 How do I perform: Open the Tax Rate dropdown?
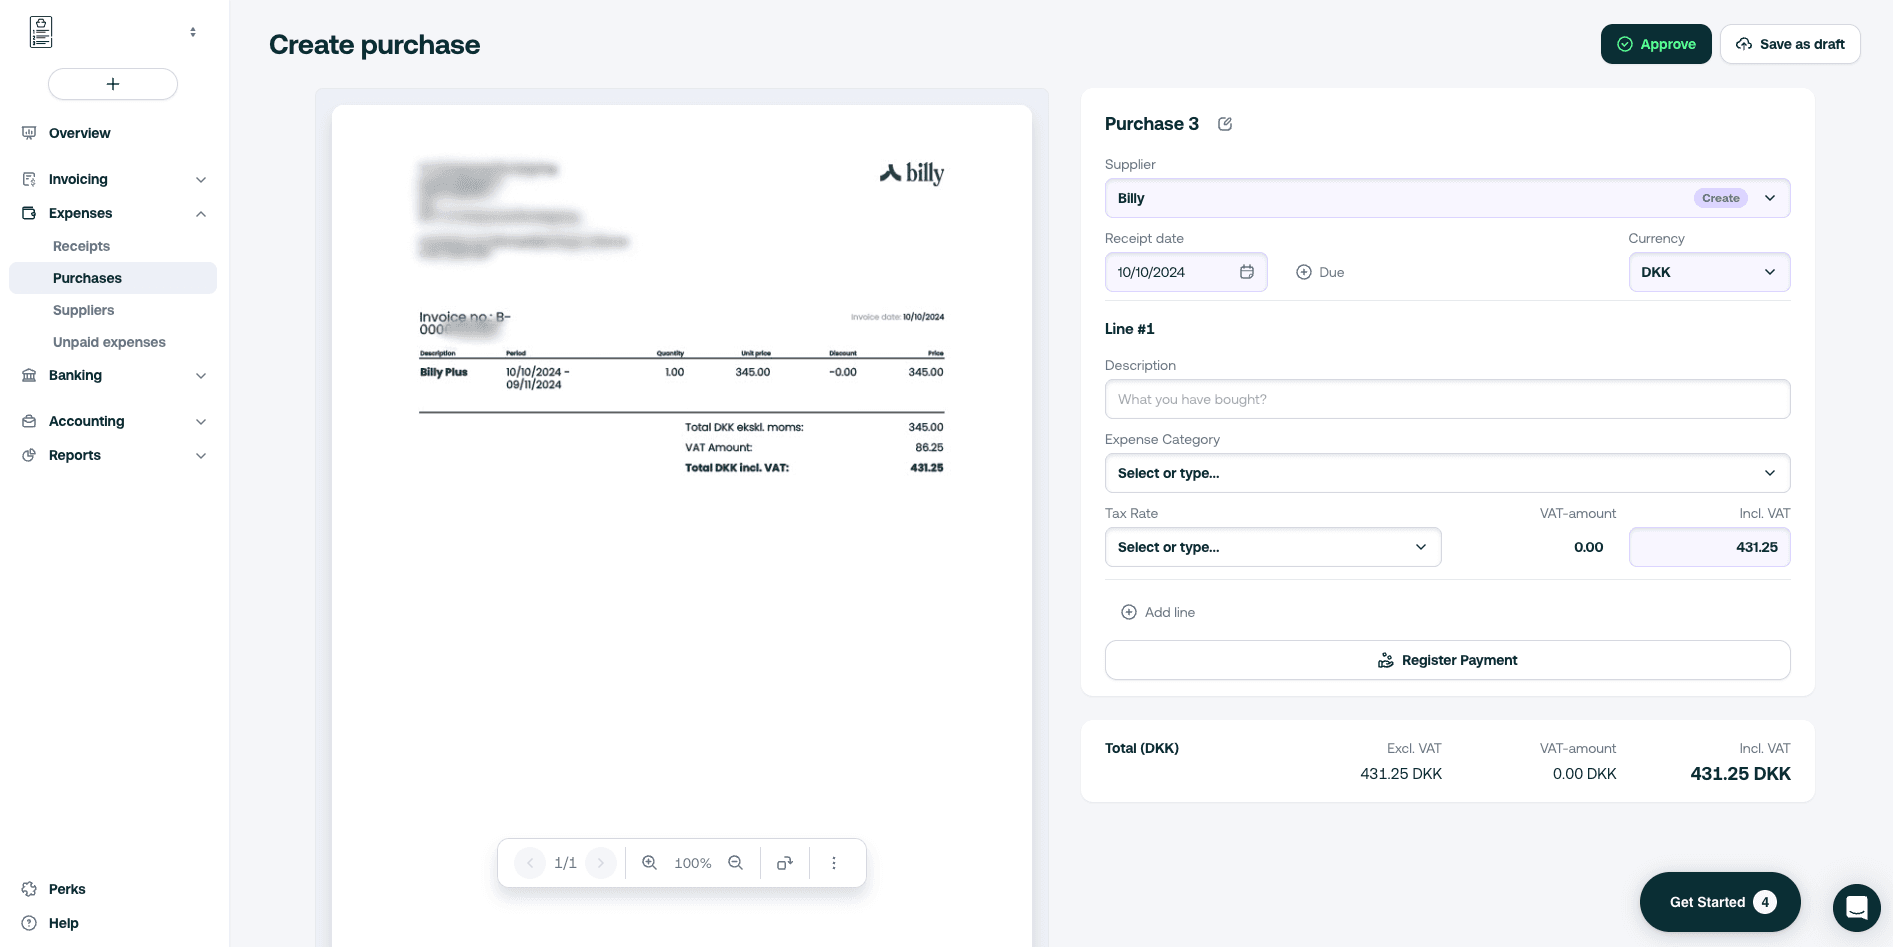click(1272, 547)
